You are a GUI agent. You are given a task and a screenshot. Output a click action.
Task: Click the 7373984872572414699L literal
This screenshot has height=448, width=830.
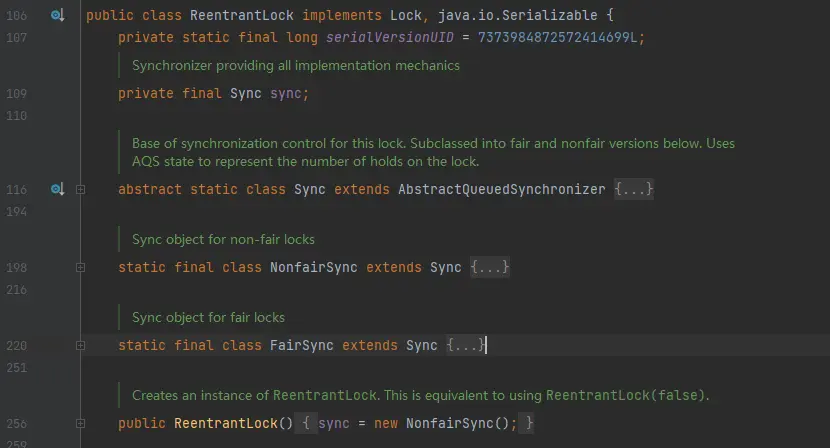[x=557, y=38]
